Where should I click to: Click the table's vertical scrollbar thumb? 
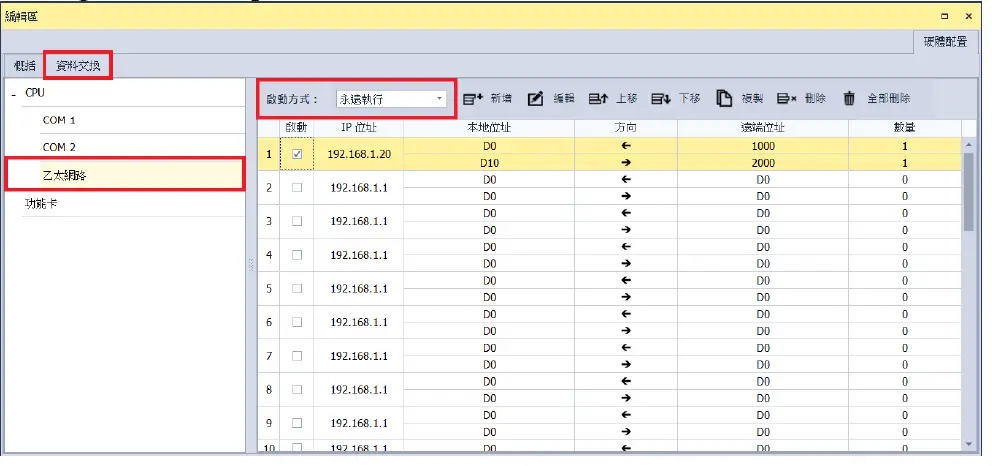969,192
